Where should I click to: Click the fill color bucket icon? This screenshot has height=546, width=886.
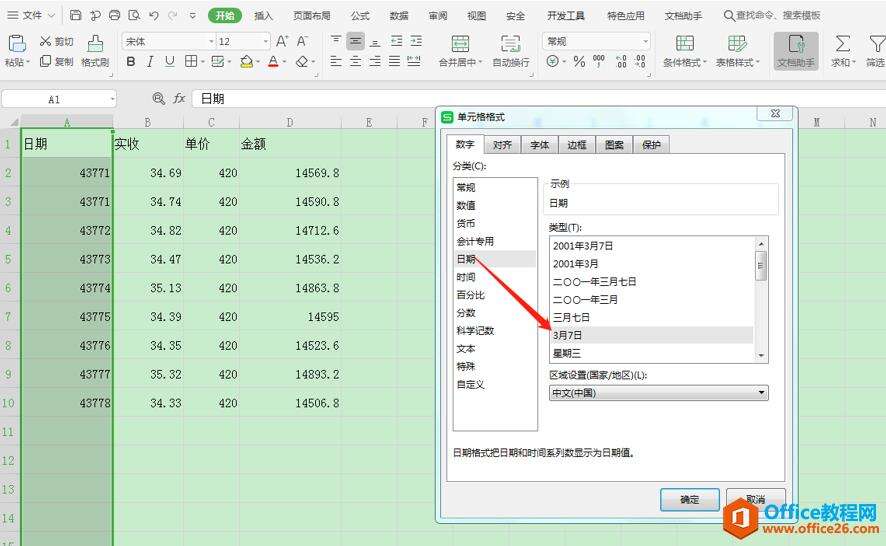pyautogui.click(x=247, y=62)
